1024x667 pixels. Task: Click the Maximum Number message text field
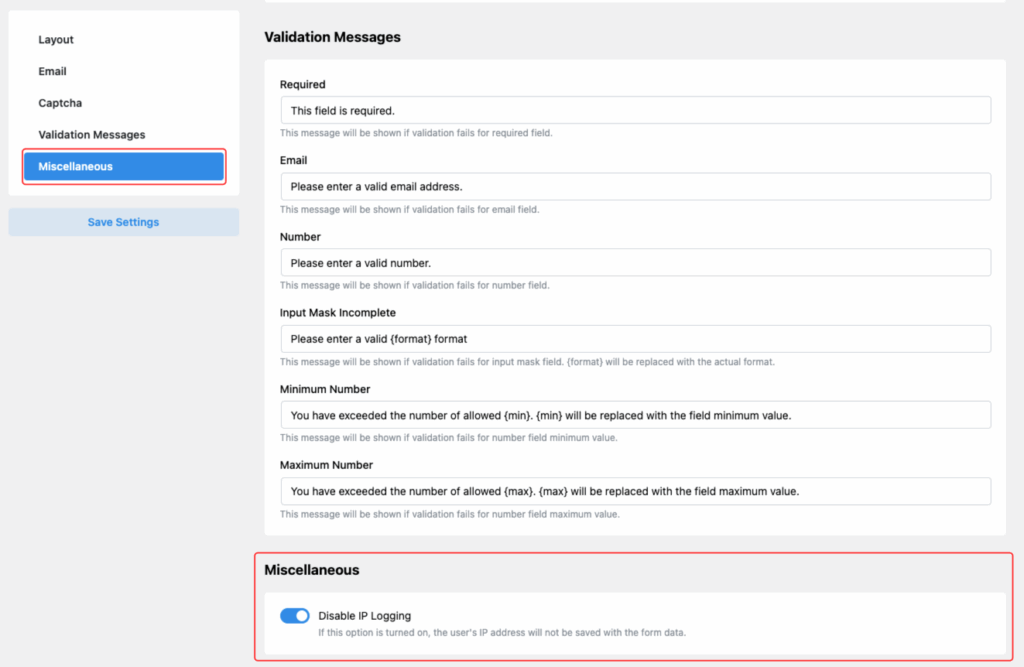(635, 491)
